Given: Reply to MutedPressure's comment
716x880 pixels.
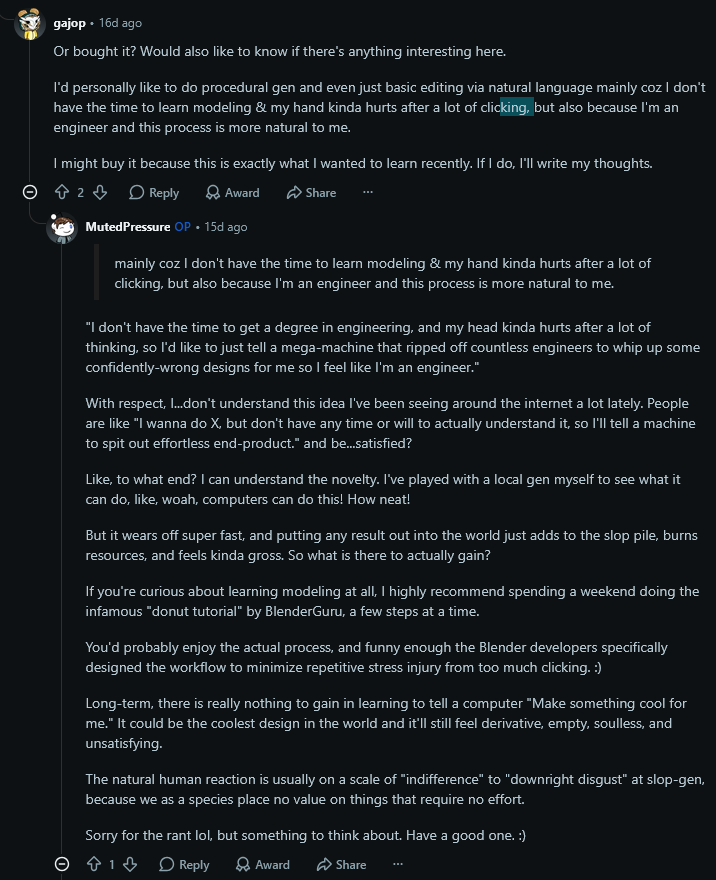Looking at the screenshot, I should pyautogui.click(x=184, y=864).
